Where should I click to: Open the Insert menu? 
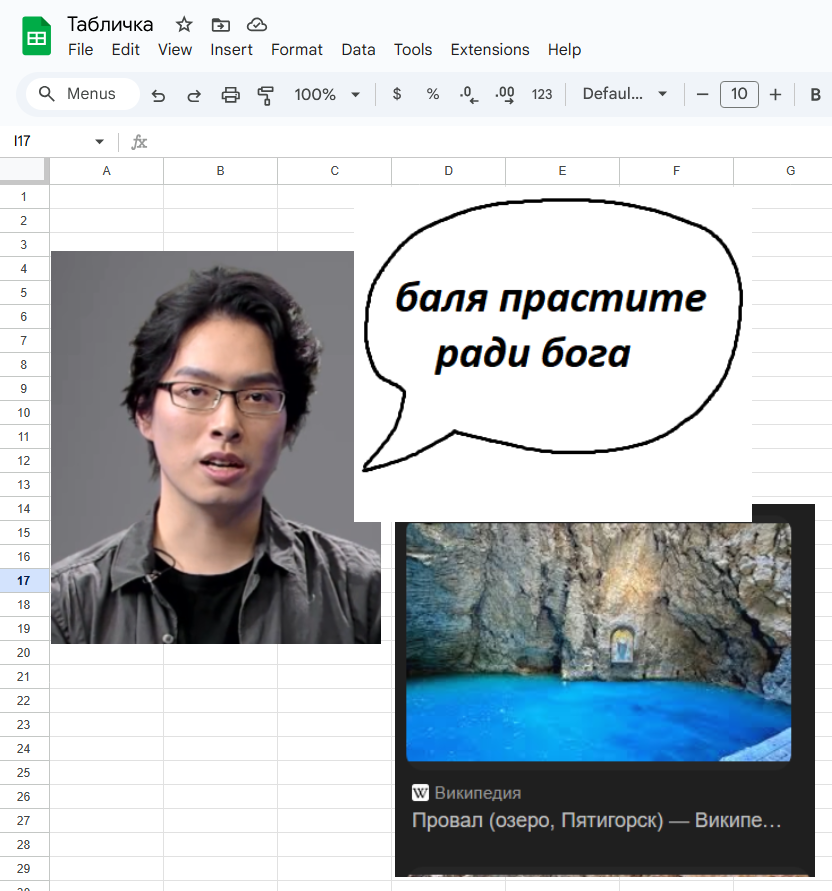point(231,49)
